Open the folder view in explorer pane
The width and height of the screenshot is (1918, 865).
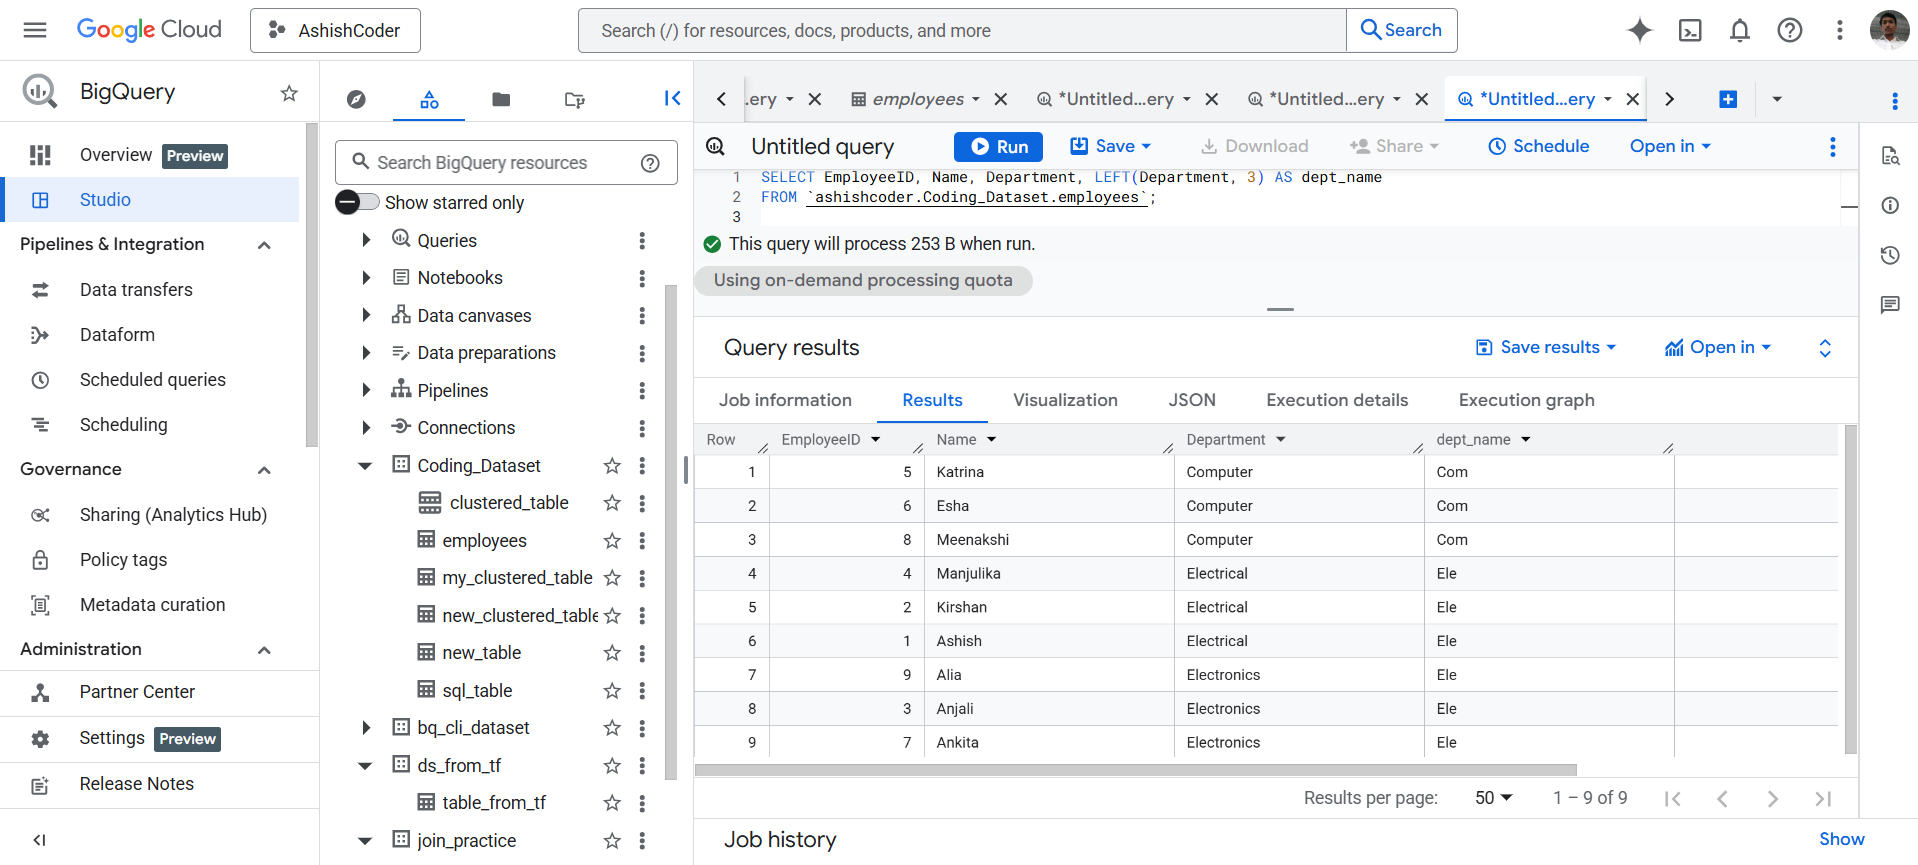tap(501, 99)
